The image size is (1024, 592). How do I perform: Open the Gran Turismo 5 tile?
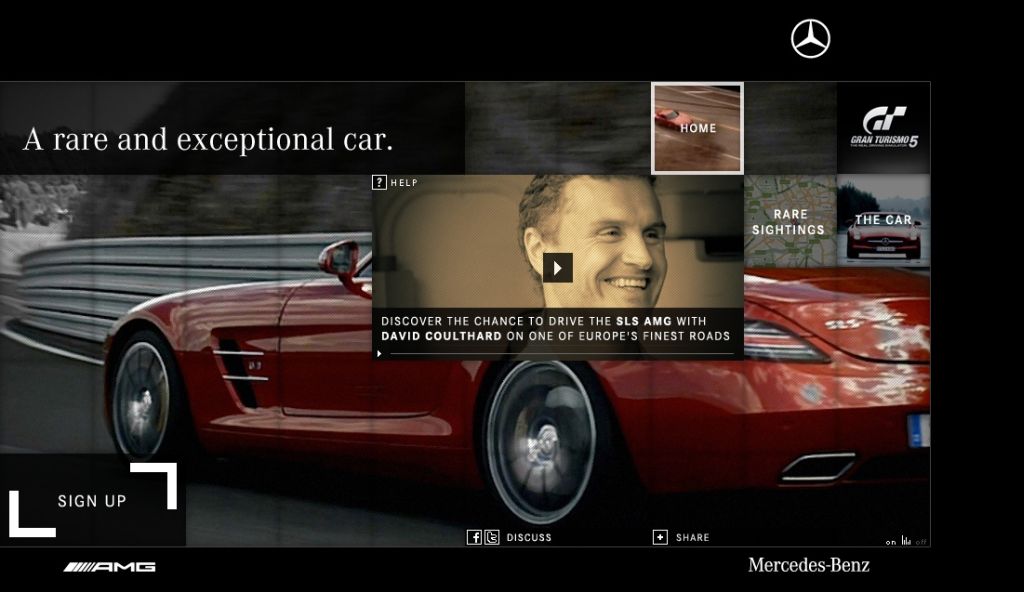[883, 128]
